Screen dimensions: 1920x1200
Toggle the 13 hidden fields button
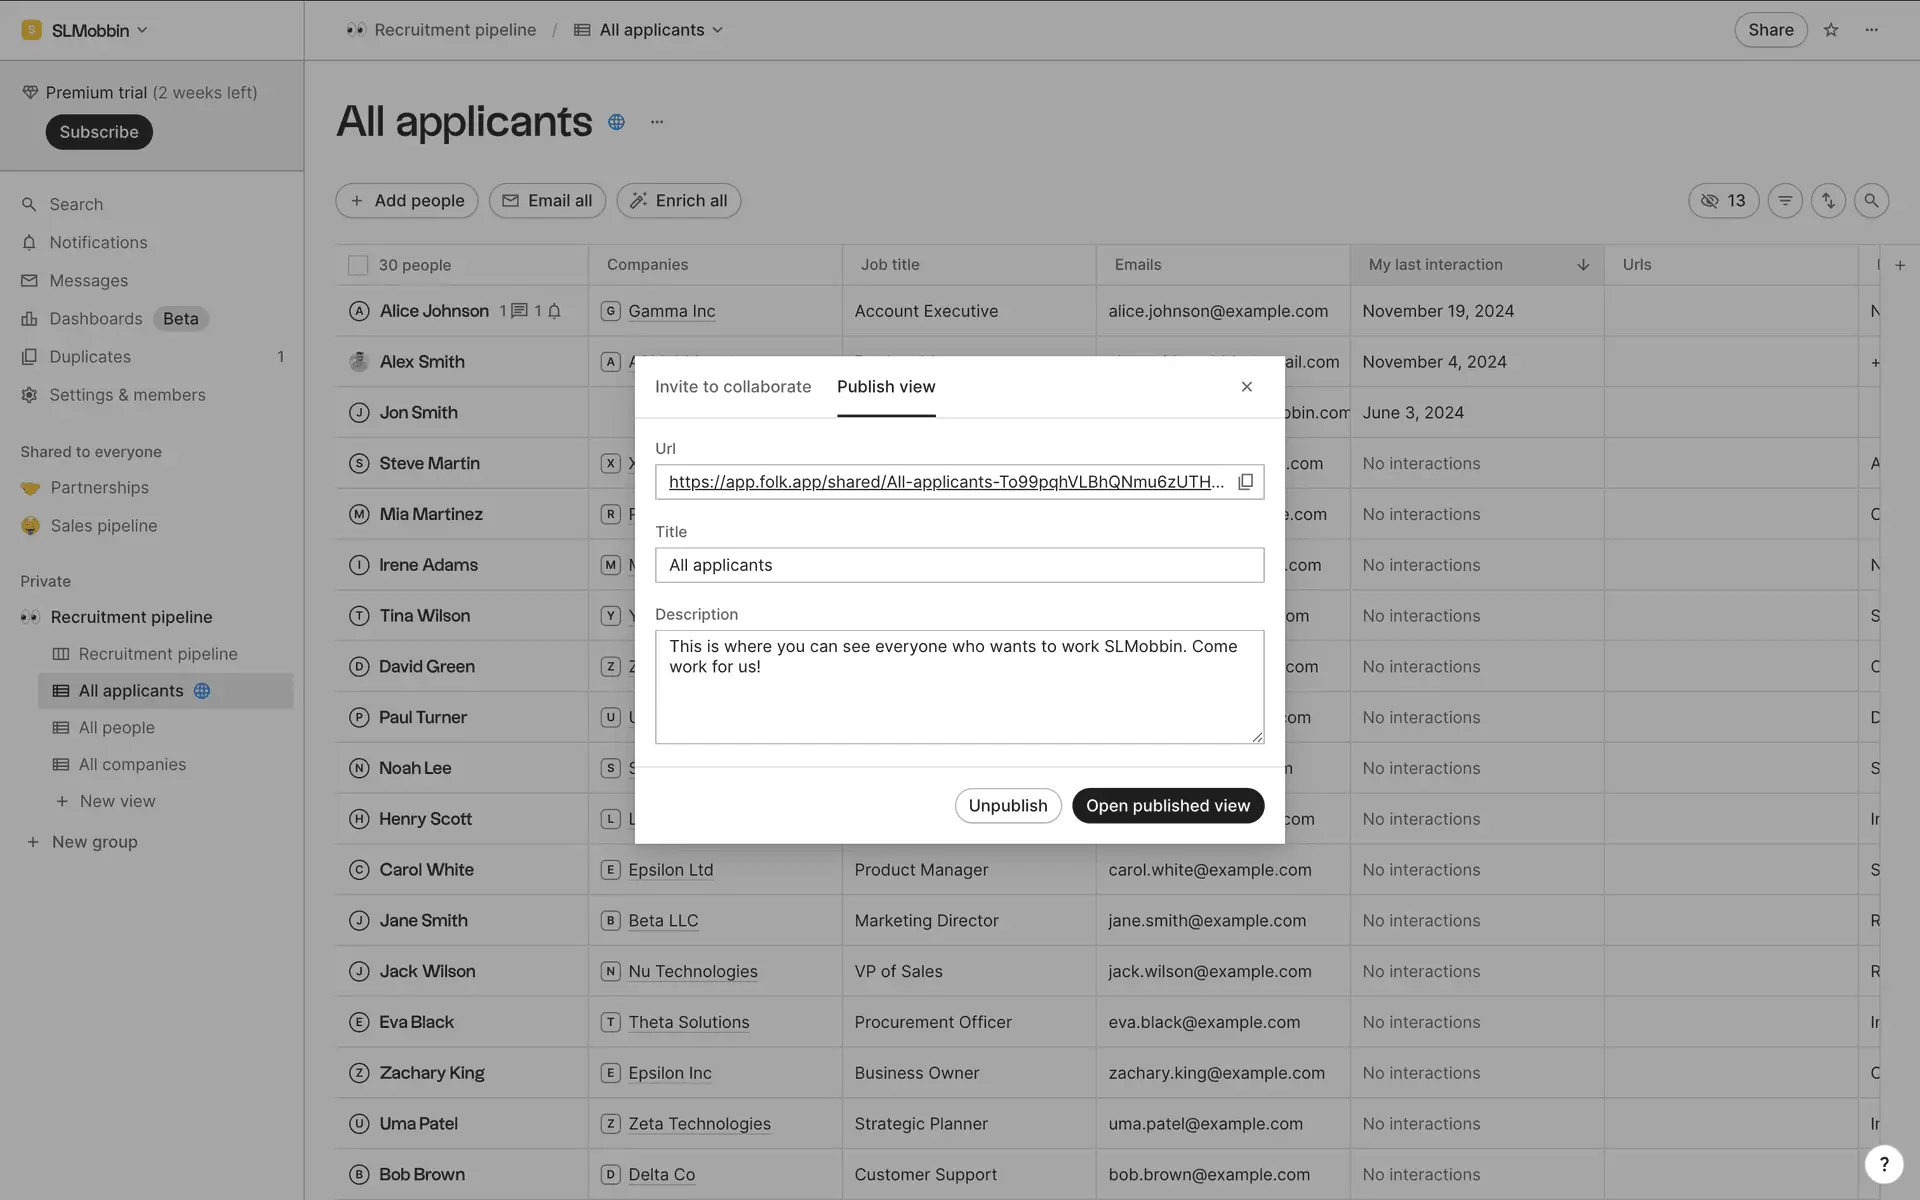(x=1723, y=201)
